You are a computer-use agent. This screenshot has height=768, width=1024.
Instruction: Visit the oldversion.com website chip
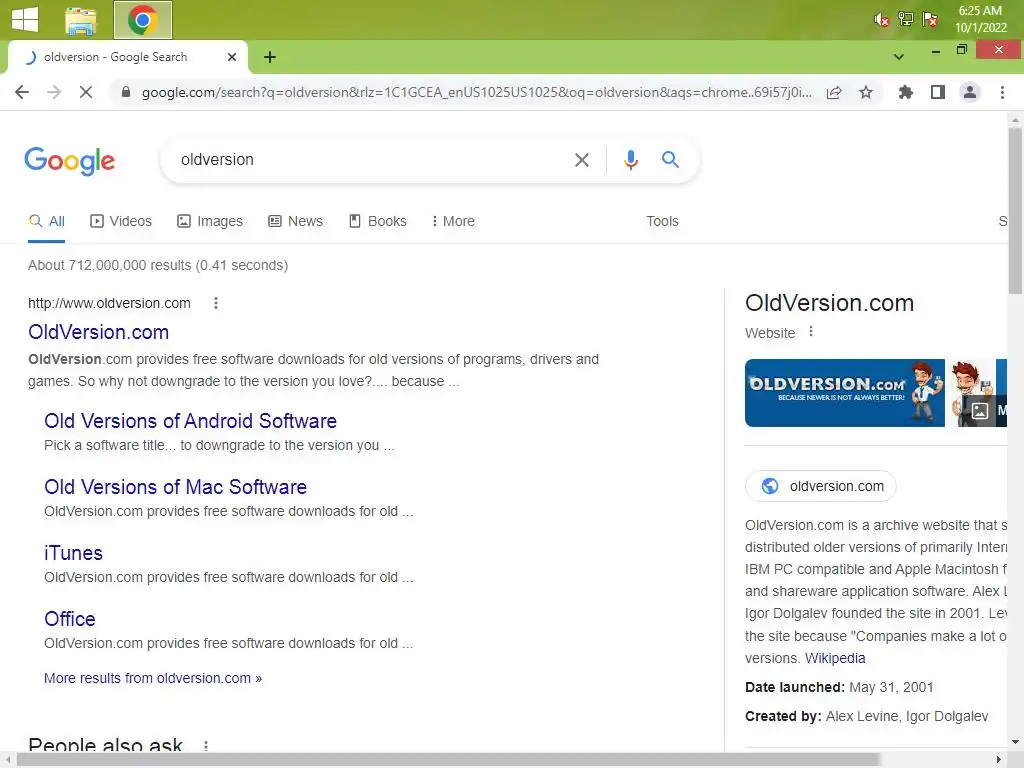821,487
